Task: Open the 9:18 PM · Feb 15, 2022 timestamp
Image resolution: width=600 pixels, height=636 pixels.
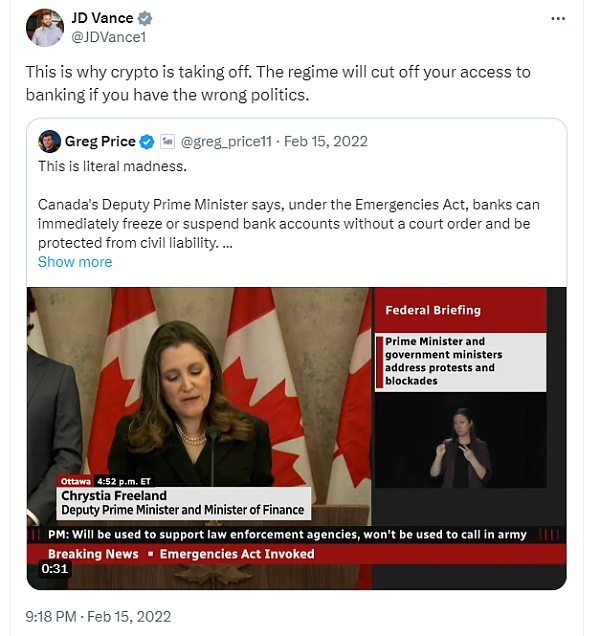Action: 98,616
